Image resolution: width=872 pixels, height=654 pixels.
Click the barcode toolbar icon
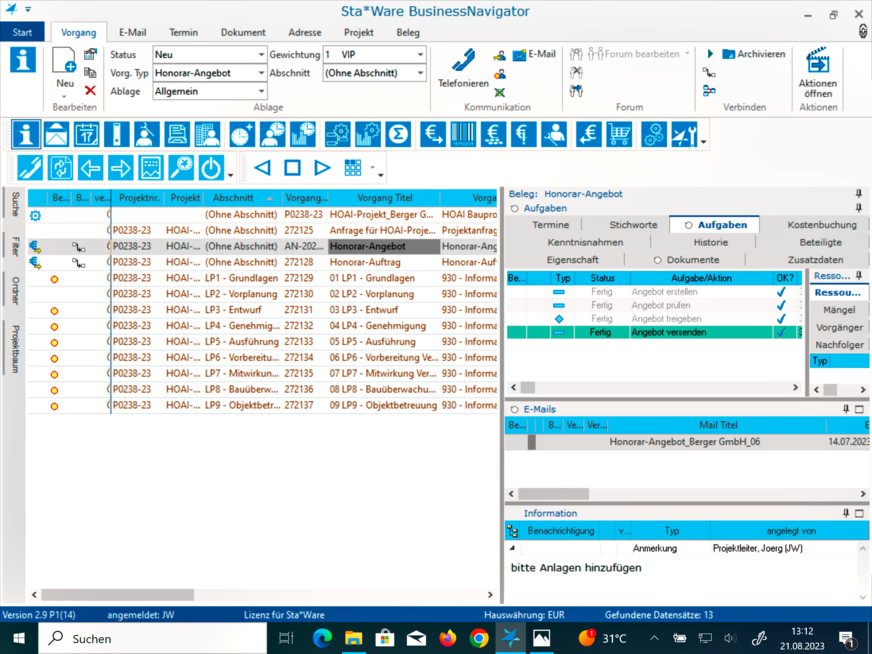tap(463, 134)
